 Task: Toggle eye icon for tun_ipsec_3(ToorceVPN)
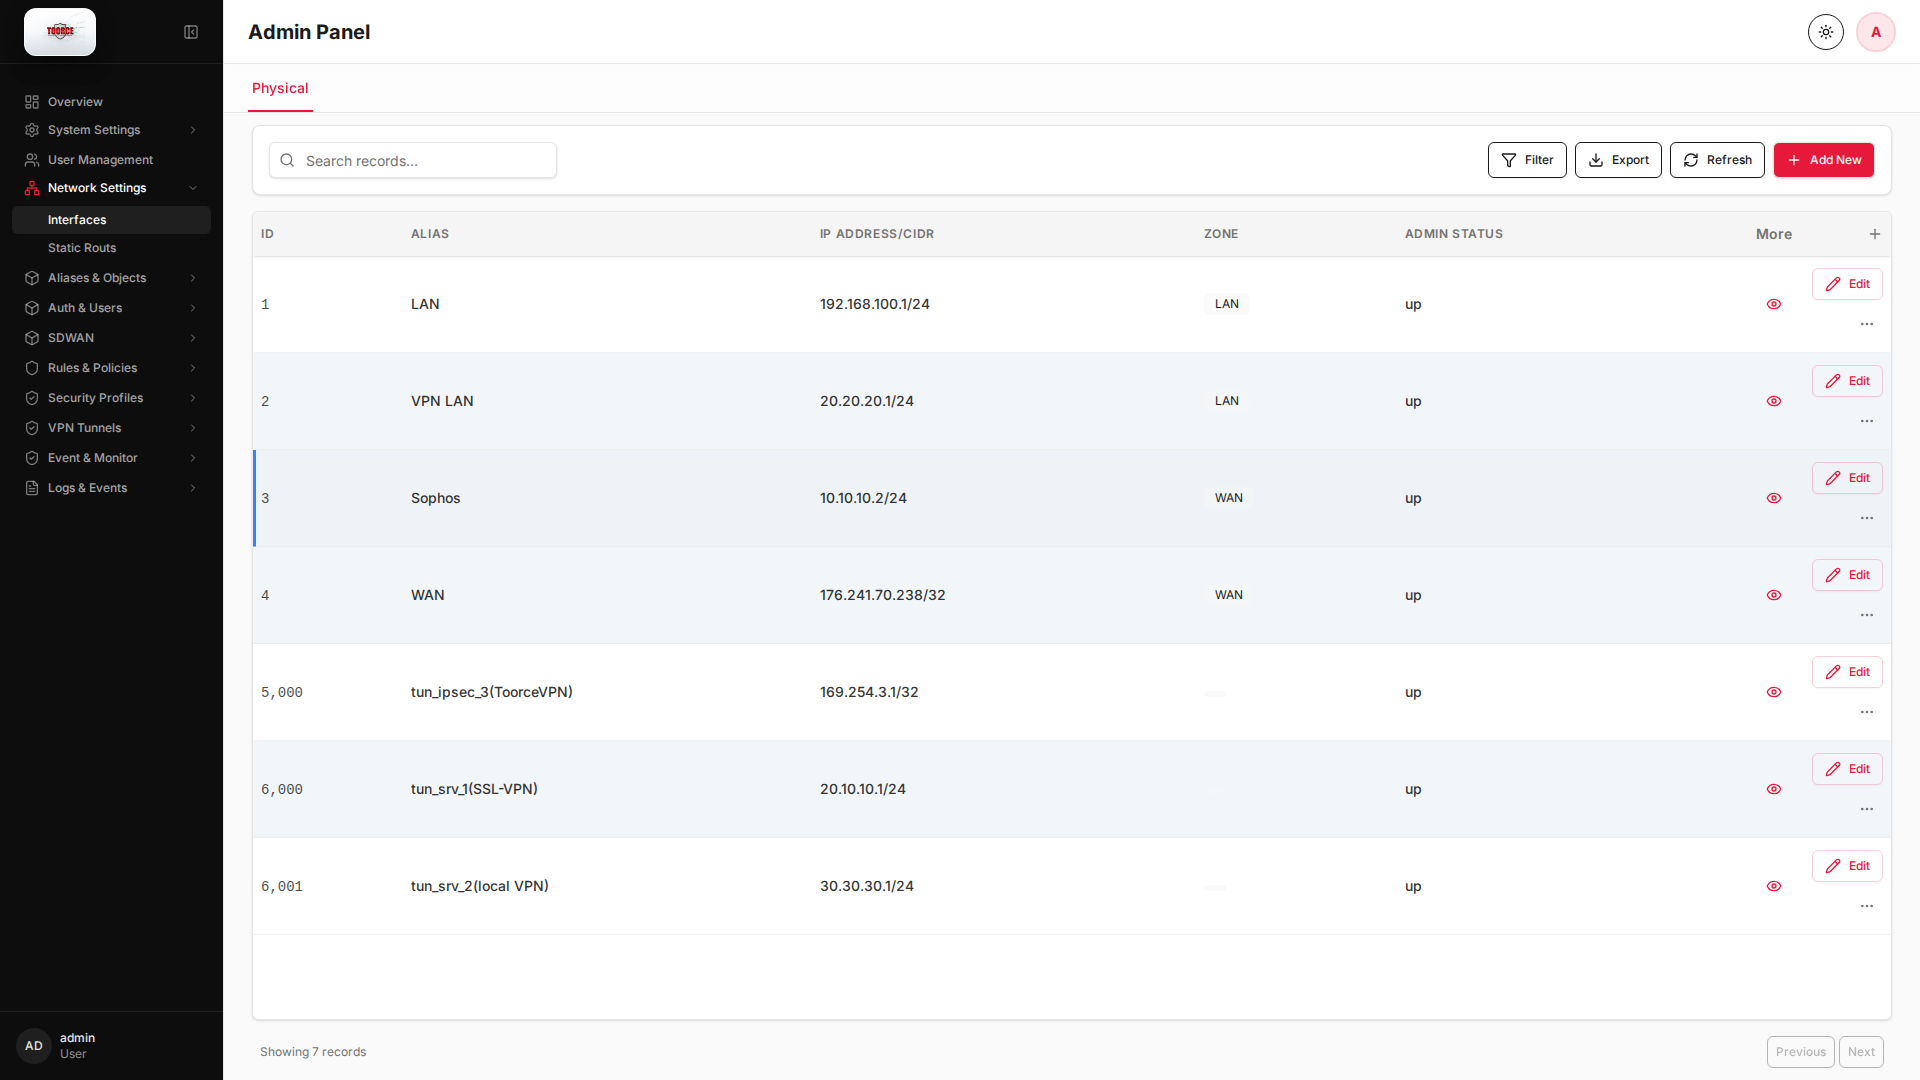[1774, 692]
